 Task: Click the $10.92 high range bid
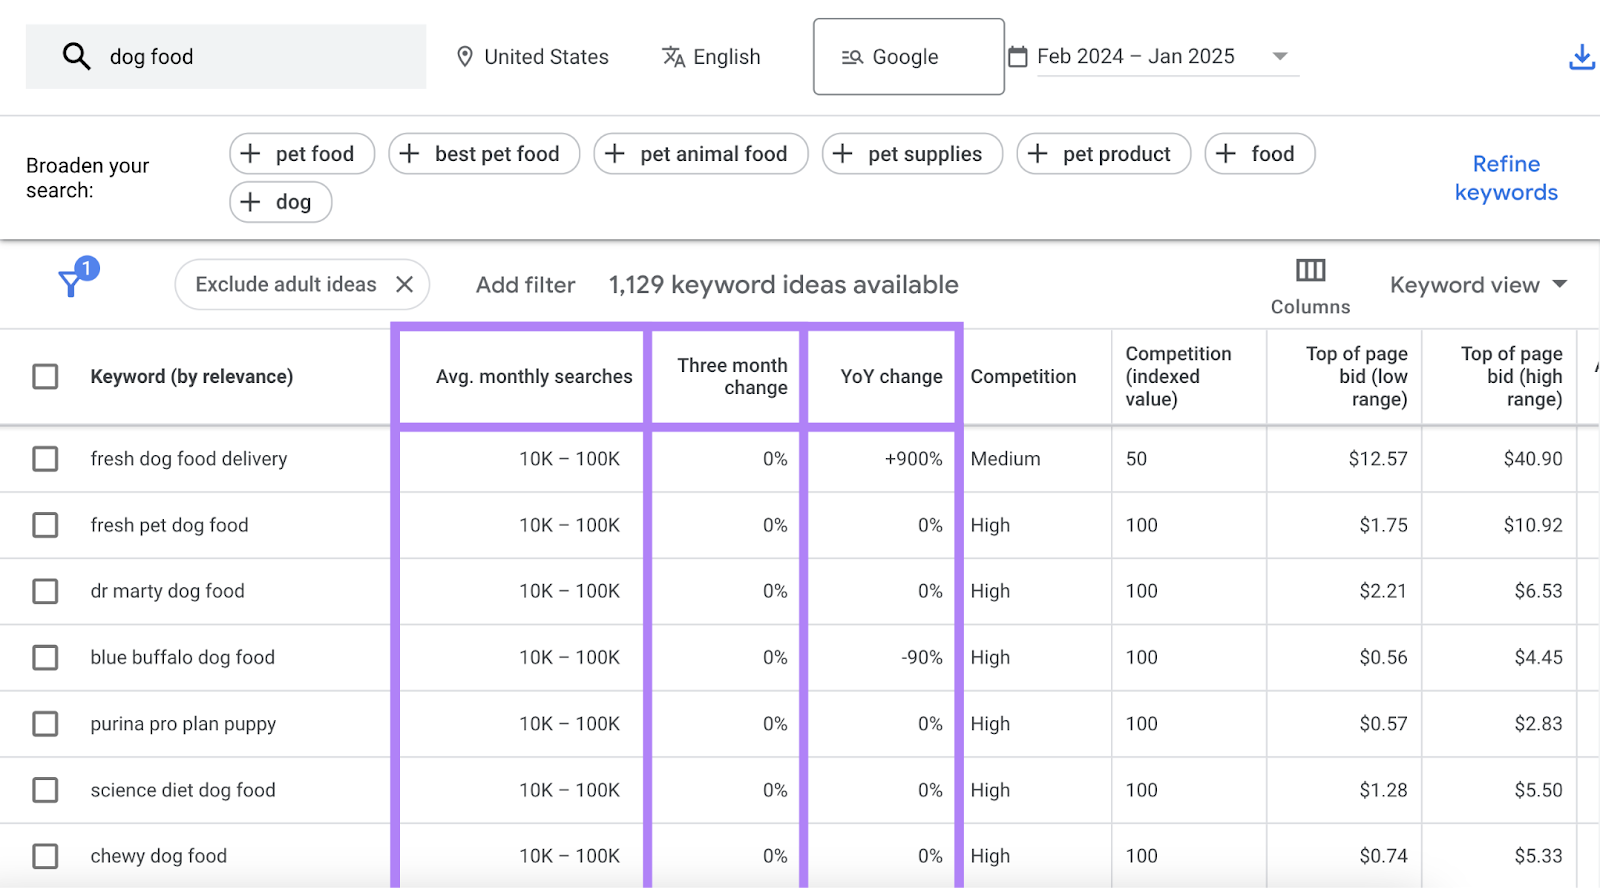(x=1533, y=525)
